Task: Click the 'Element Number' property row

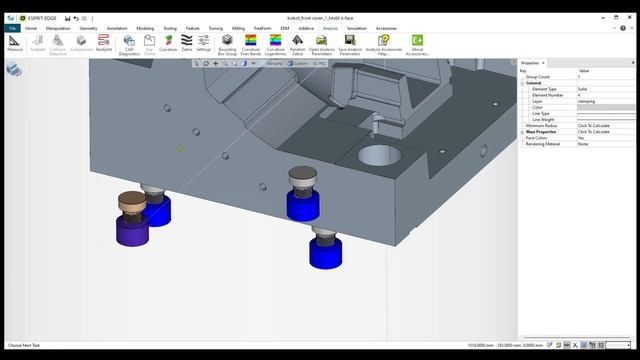Action: (577, 95)
